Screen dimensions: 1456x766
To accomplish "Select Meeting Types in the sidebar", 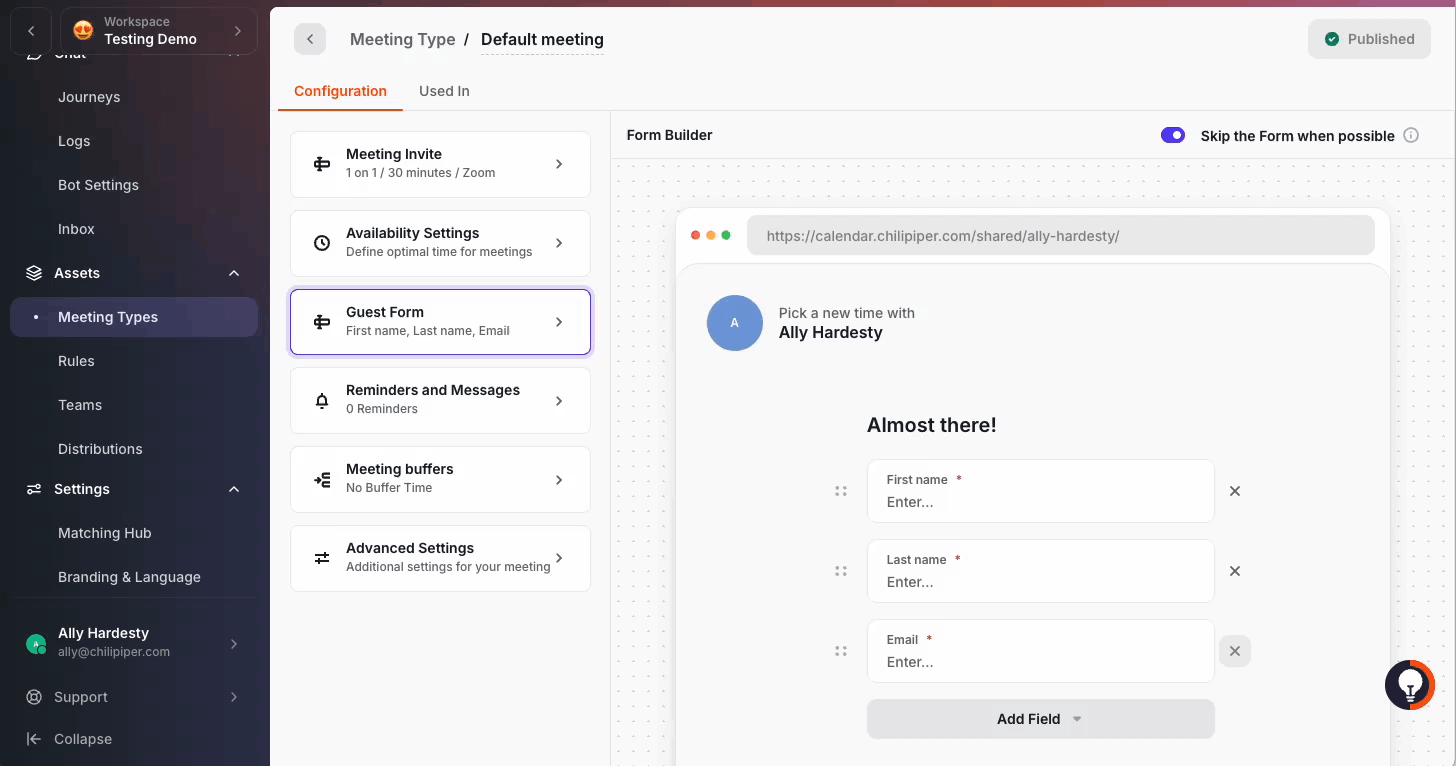I will point(134,317).
